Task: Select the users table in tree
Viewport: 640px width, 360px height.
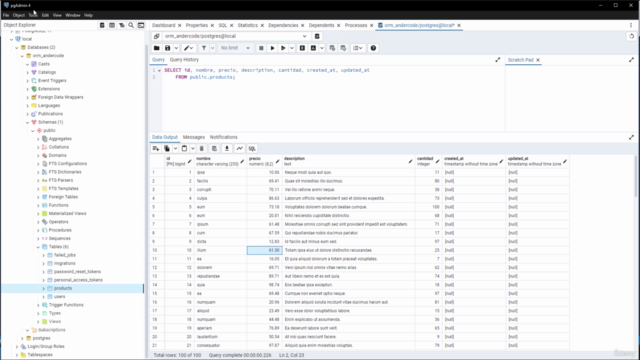Action: click(60, 297)
